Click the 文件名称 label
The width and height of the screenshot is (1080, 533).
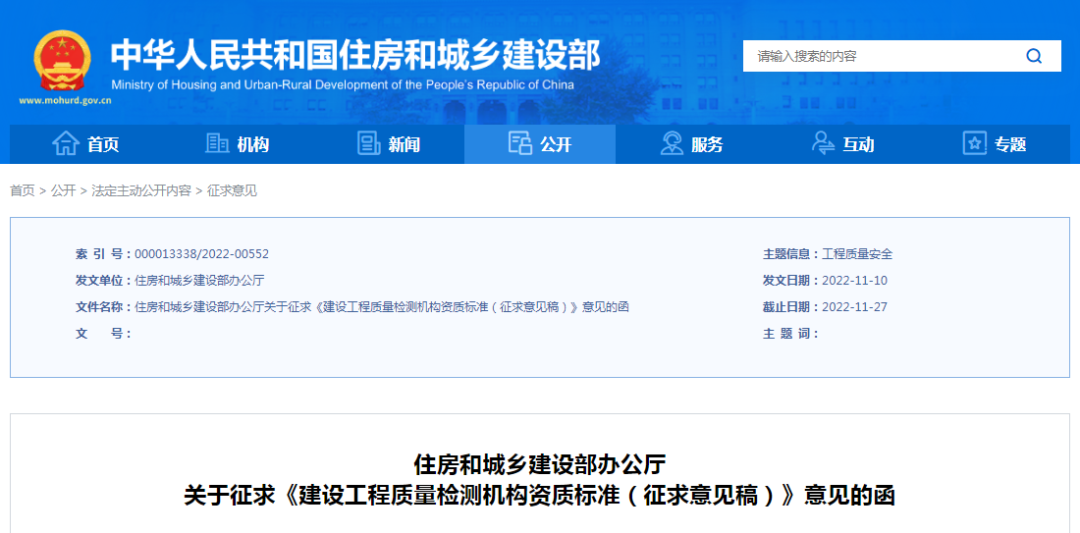103,307
